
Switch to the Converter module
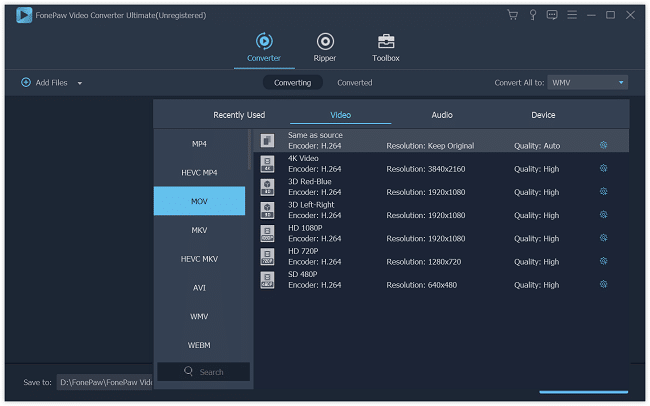(x=264, y=48)
